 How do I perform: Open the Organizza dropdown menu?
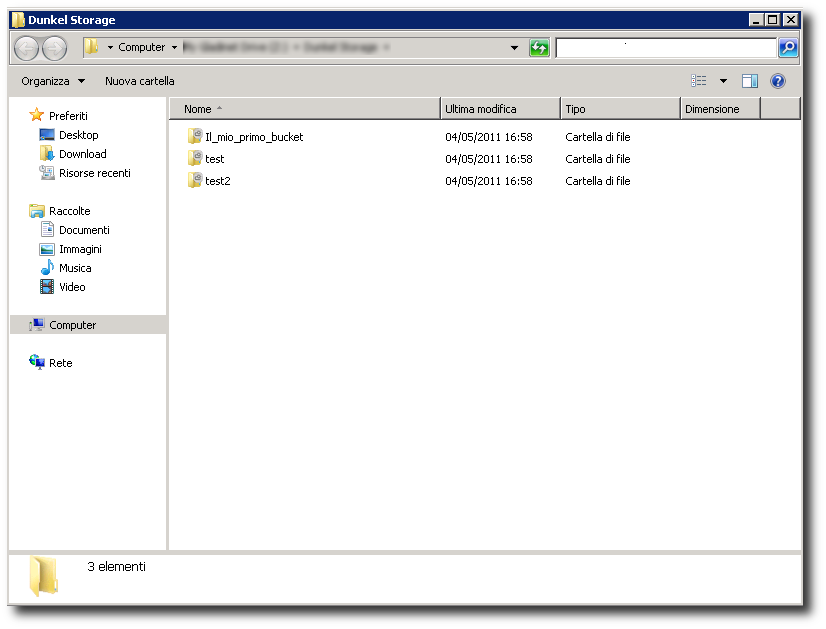point(53,81)
